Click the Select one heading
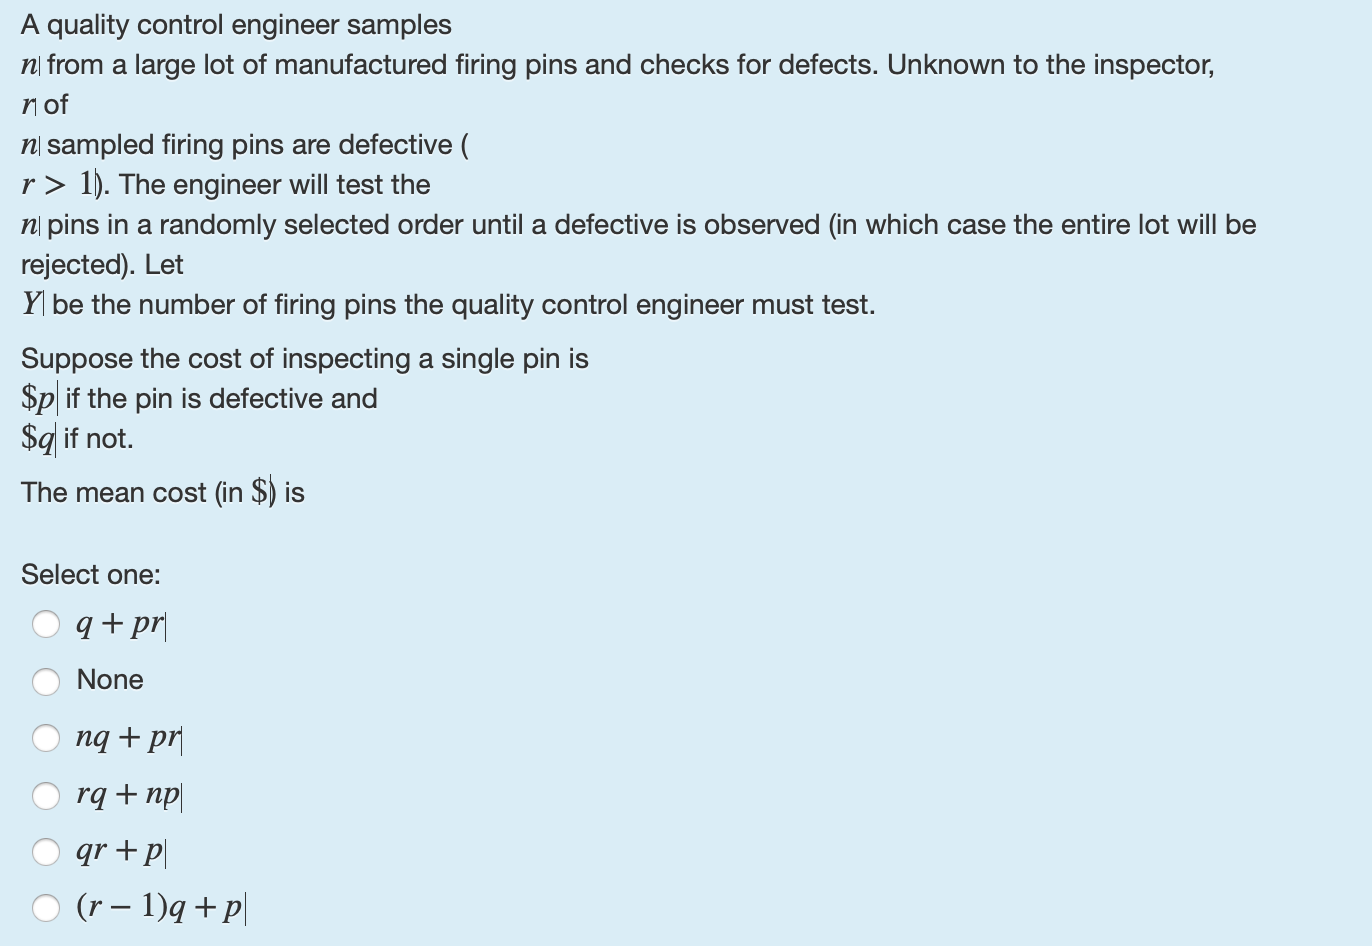Screen dimensions: 1372x946 click(x=91, y=574)
